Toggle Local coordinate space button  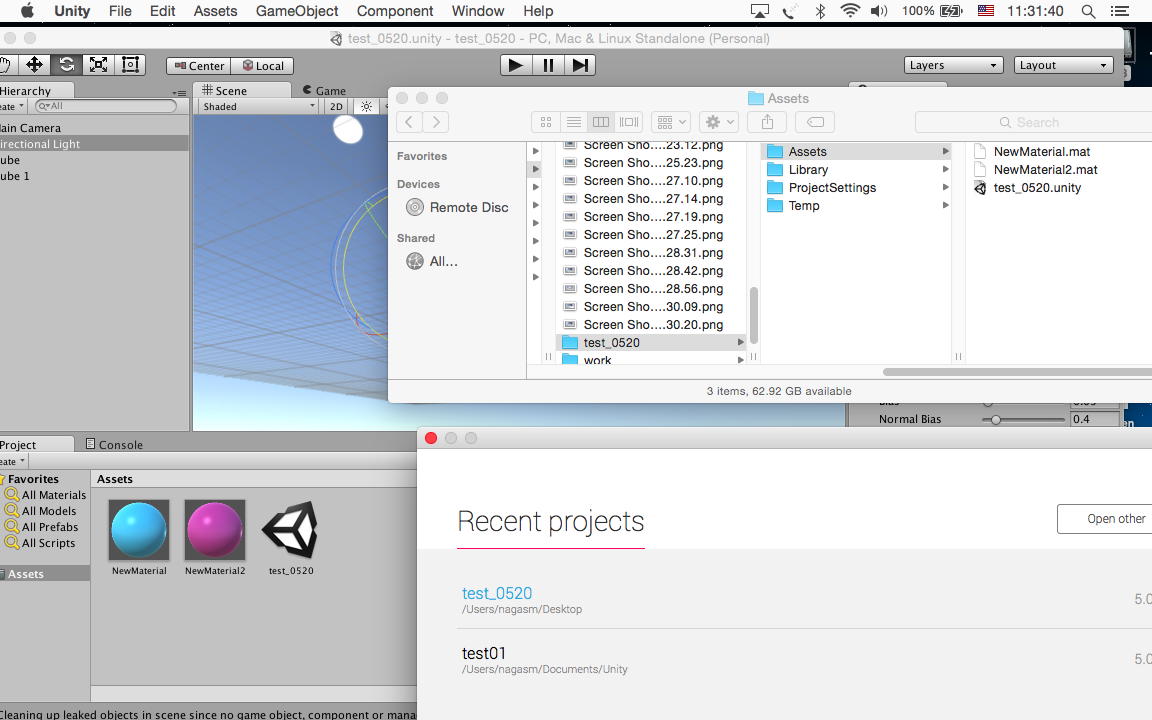pos(262,65)
